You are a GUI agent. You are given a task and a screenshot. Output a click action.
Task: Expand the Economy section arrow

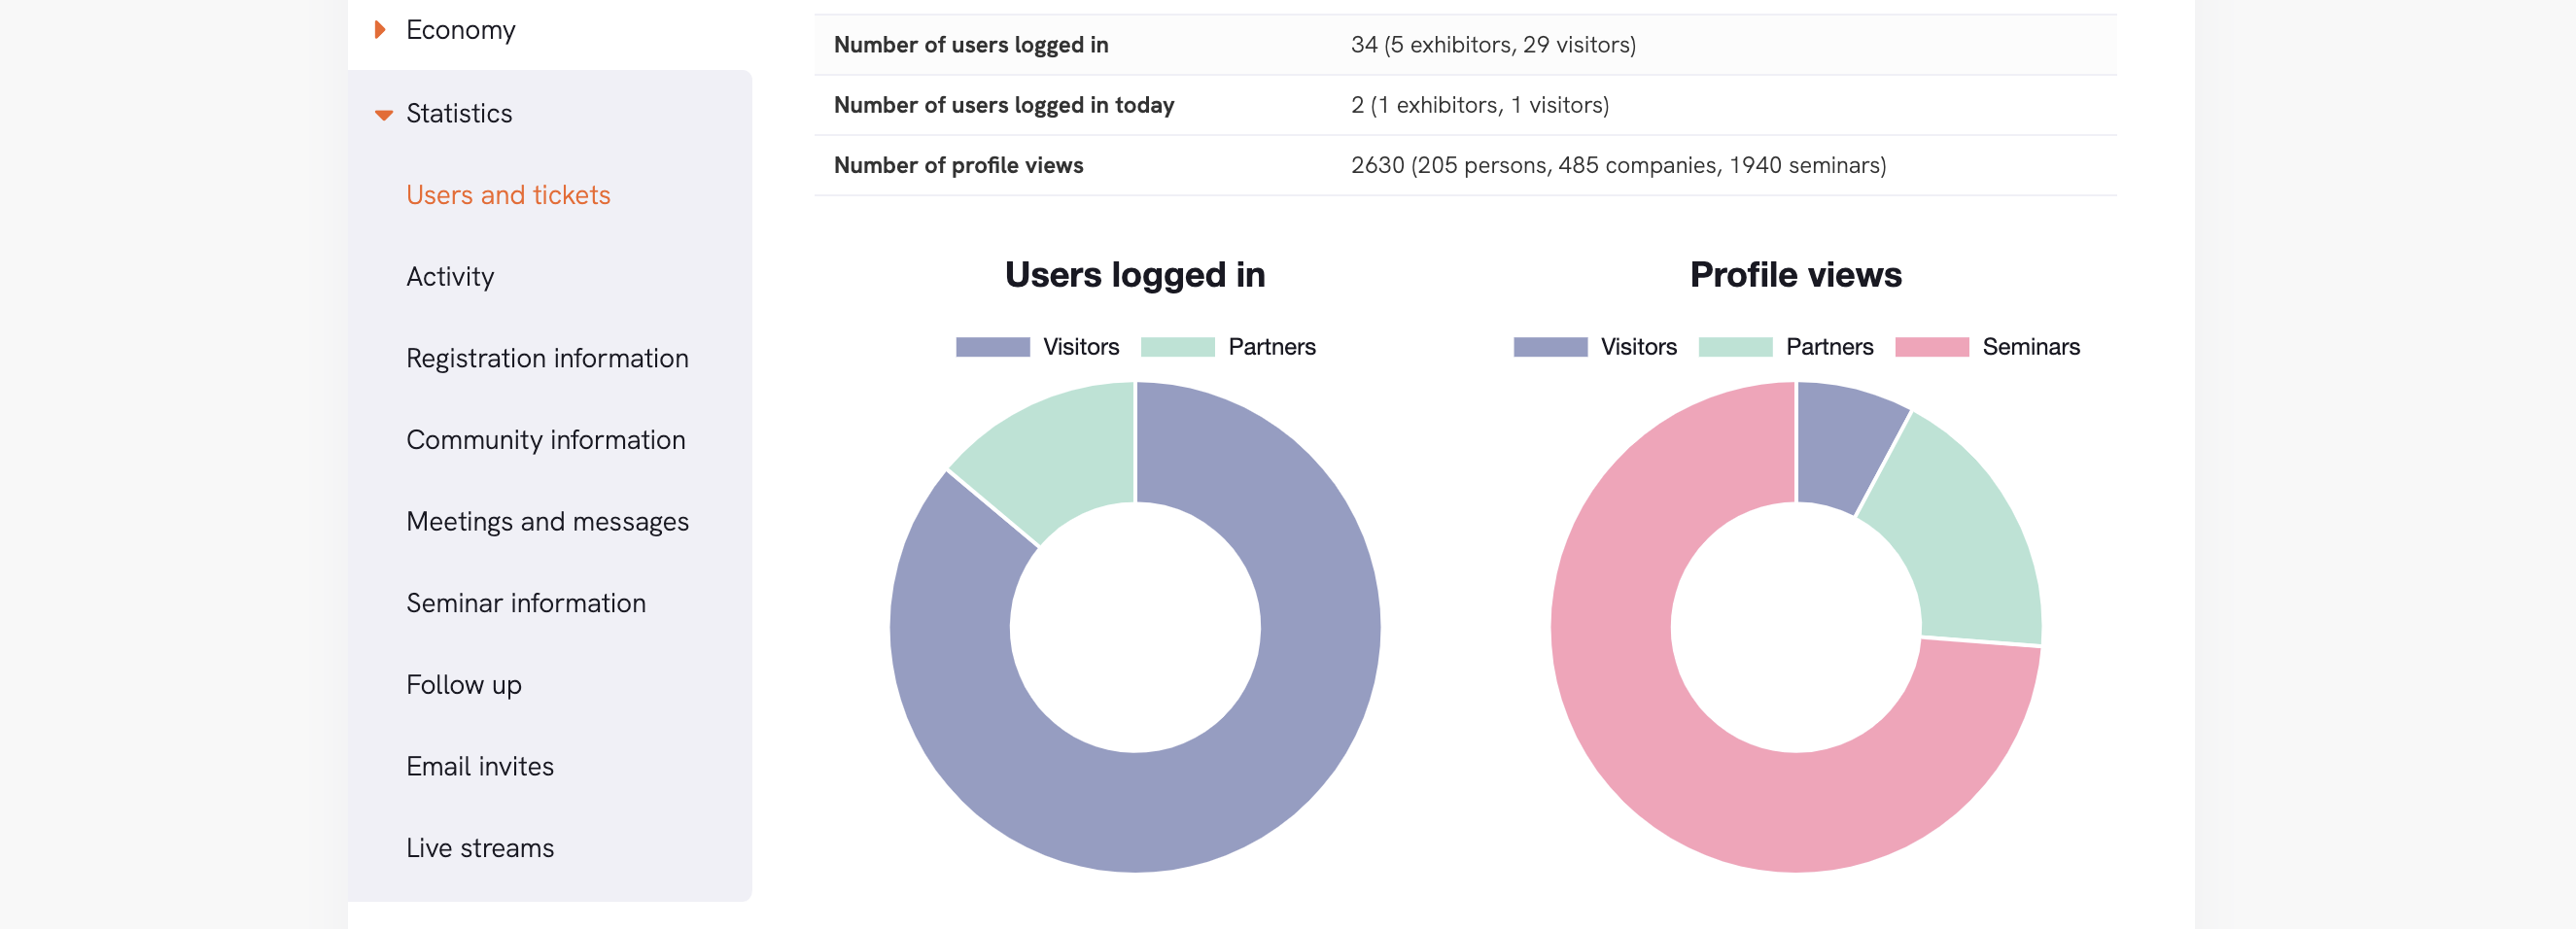(380, 30)
